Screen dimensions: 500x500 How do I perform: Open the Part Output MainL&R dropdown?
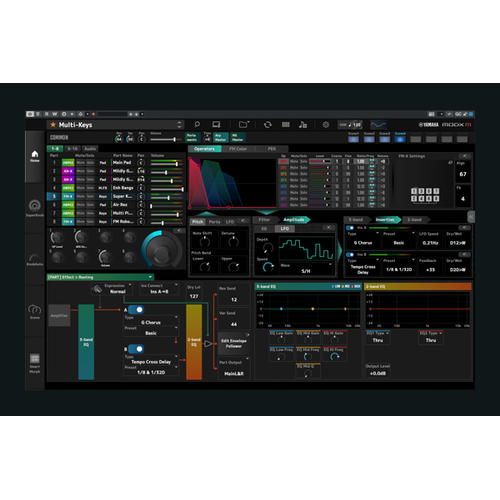point(234,369)
